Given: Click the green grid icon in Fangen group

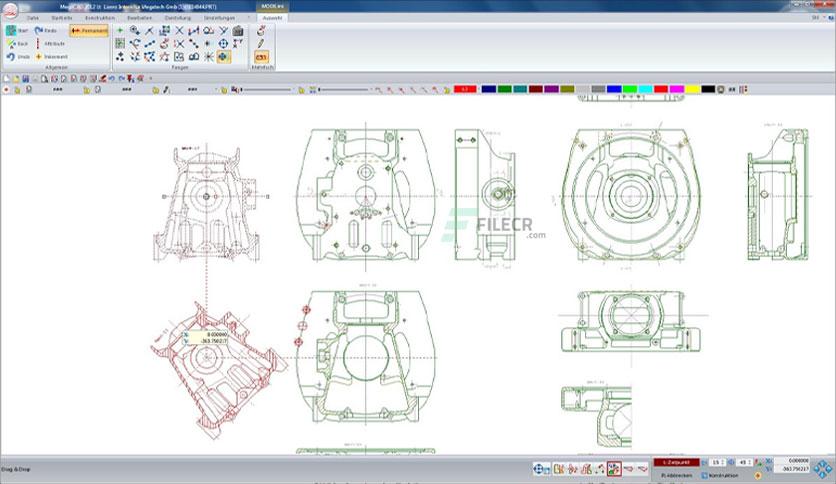Looking at the screenshot, I should 120,44.
